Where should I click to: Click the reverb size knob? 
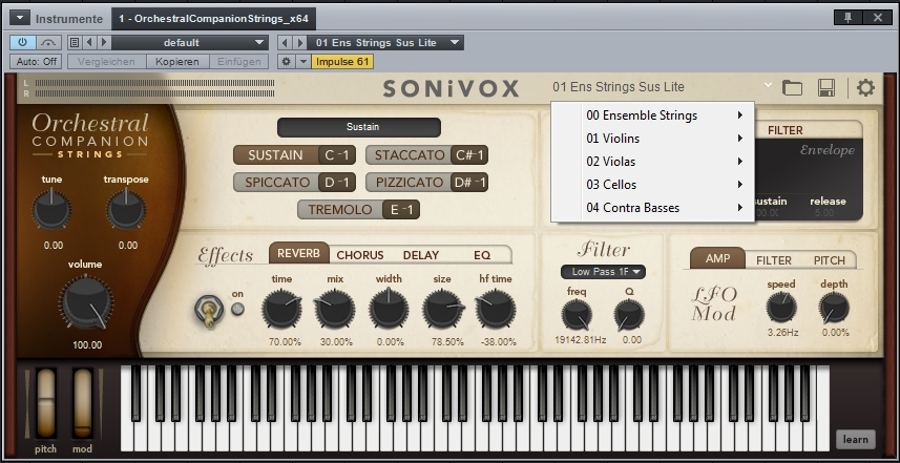pos(443,309)
